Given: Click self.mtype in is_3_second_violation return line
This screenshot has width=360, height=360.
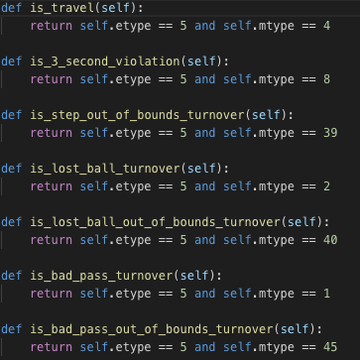Looking at the screenshot, I should tap(259, 79).
